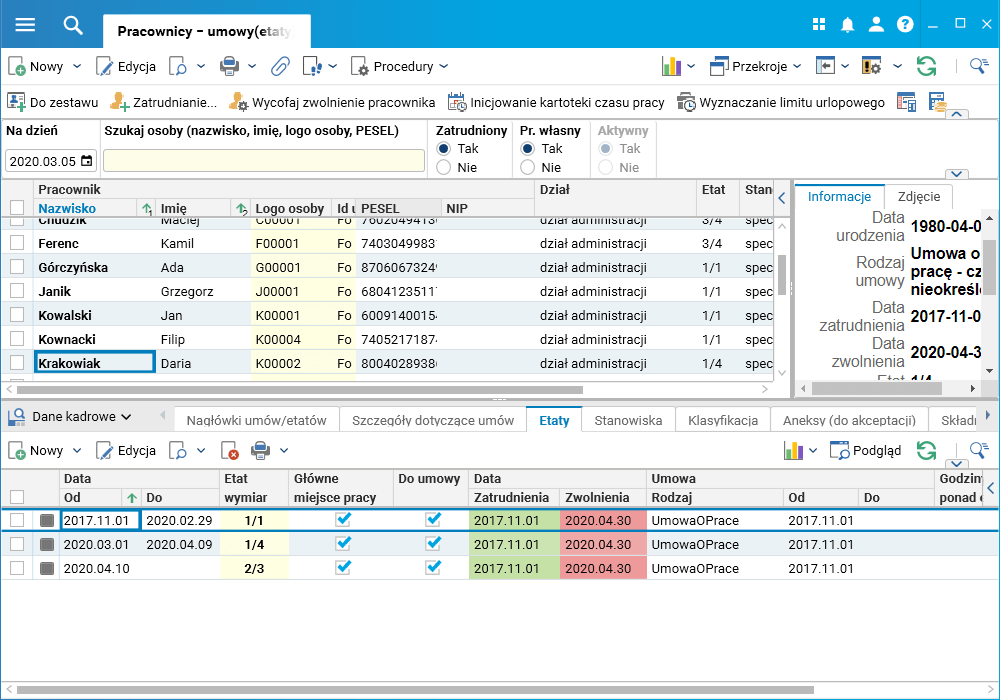
Task: Open the hamburger main menu
Action: [26, 25]
